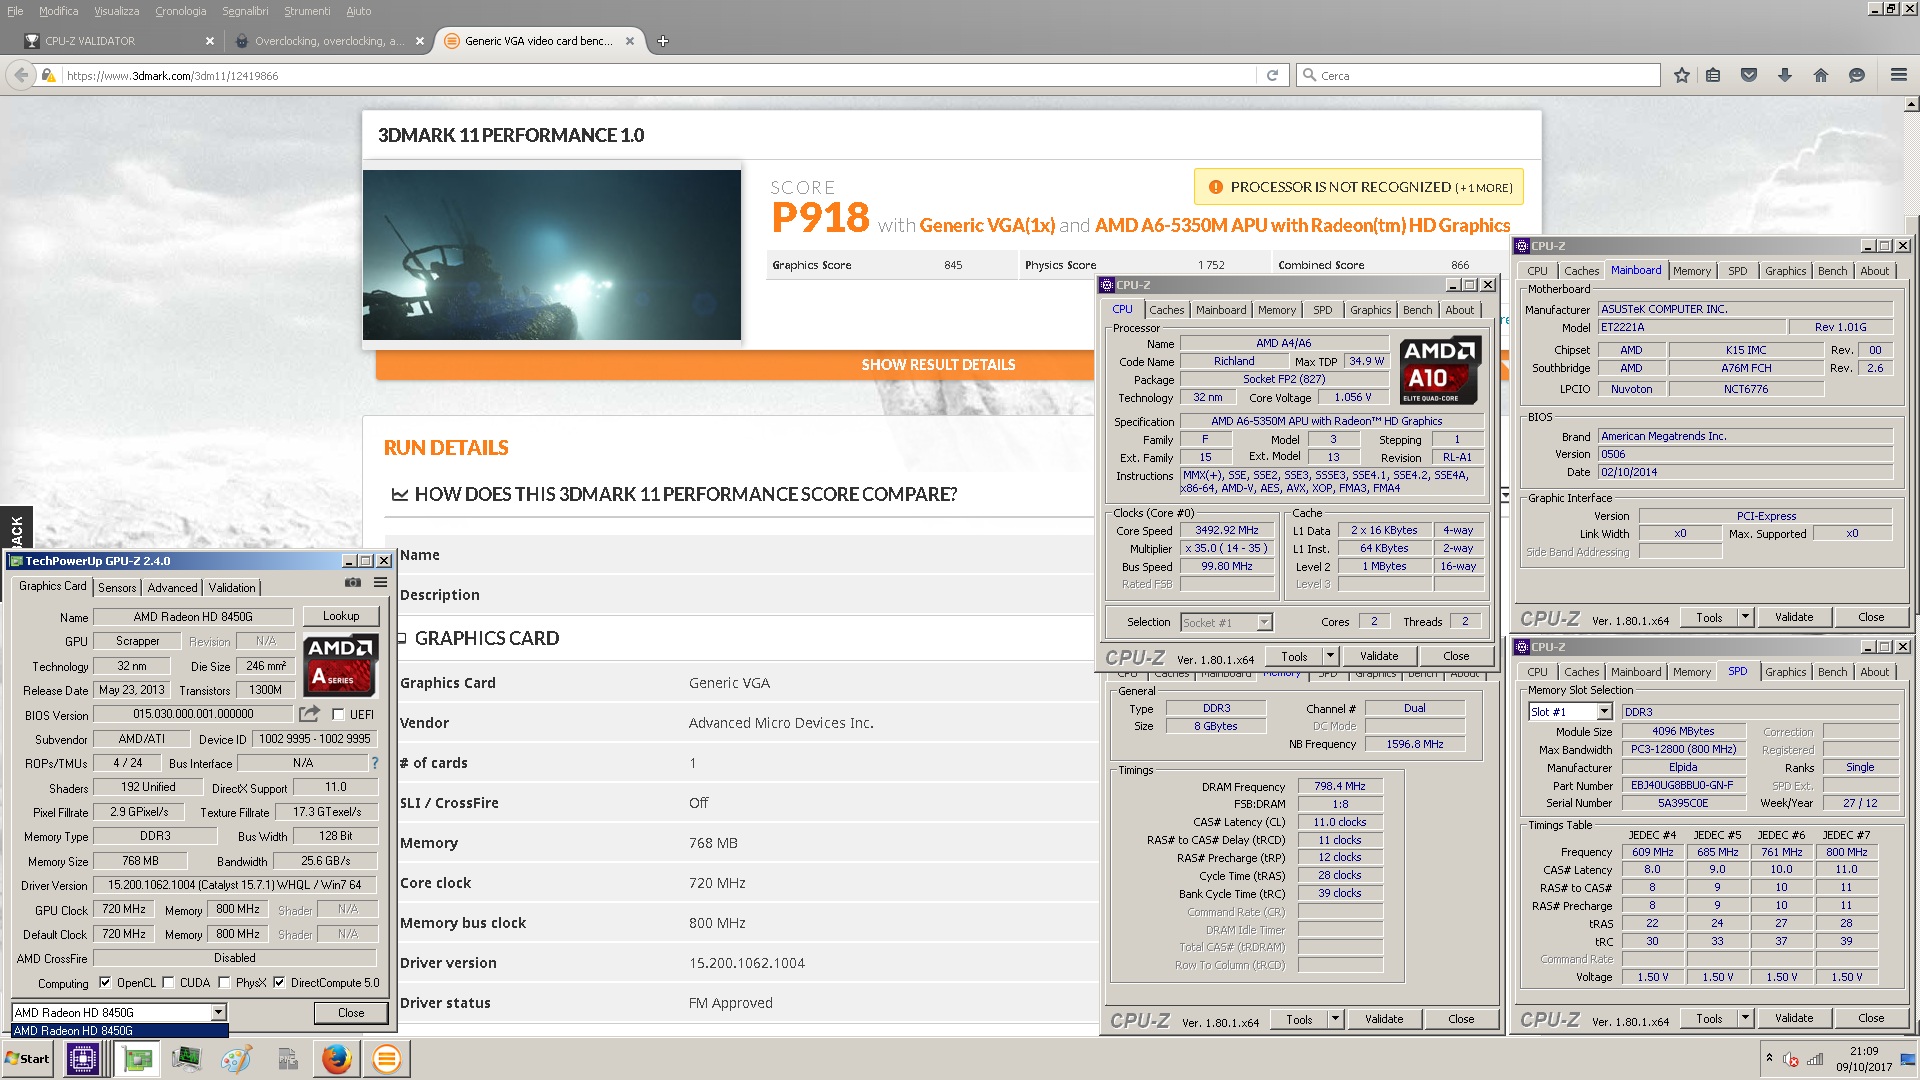Open a new tab with the plus button
Screen dimensions: 1920x1080
pyautogui.click(x=663, y=41)
